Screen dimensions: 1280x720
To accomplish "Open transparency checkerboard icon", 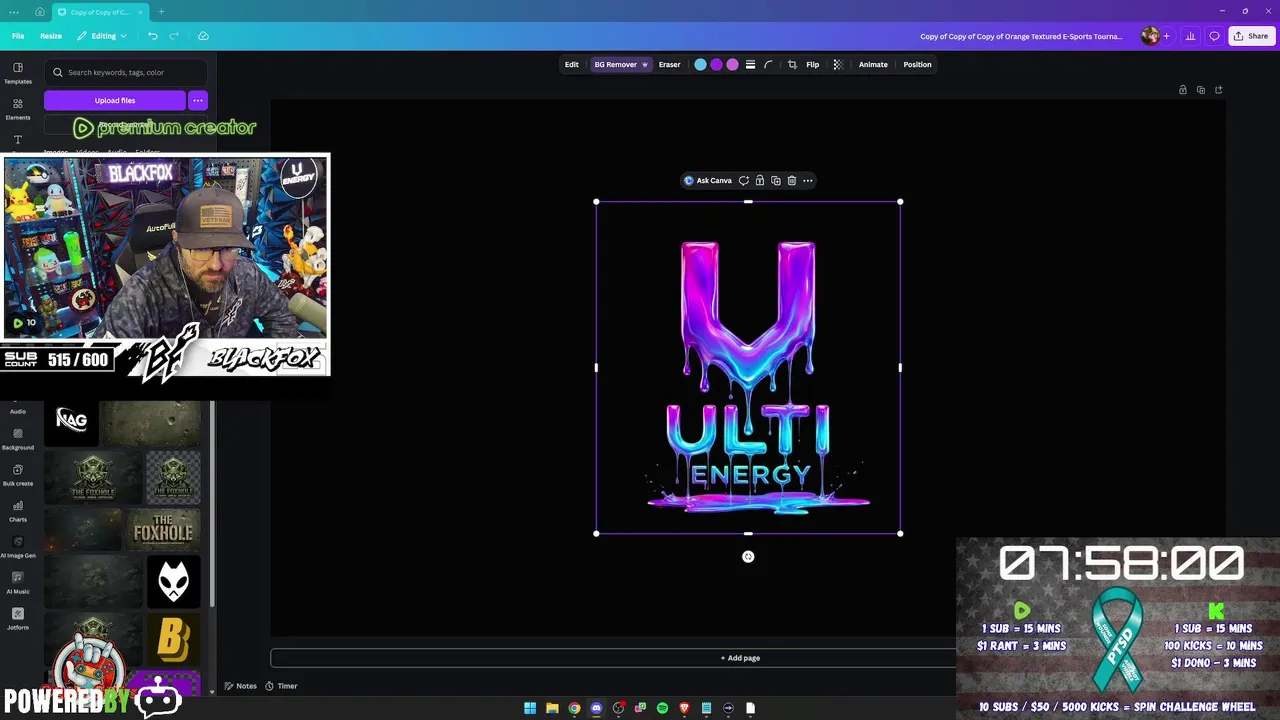I will (x=838, y=65).
